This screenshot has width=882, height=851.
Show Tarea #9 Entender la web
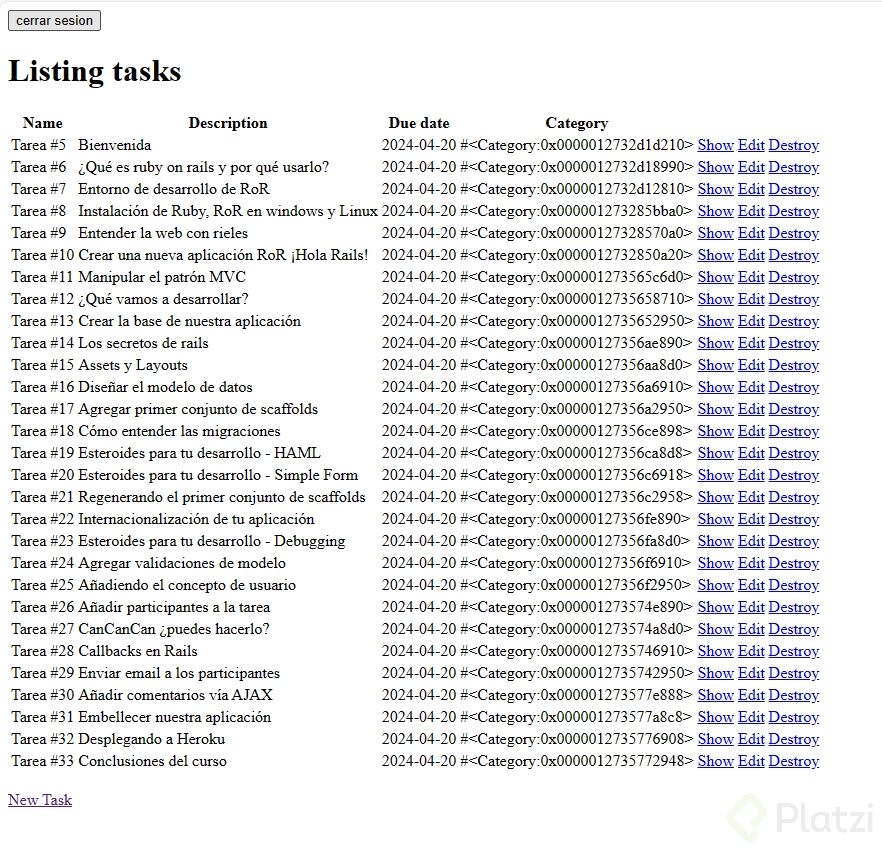(715, 233)
